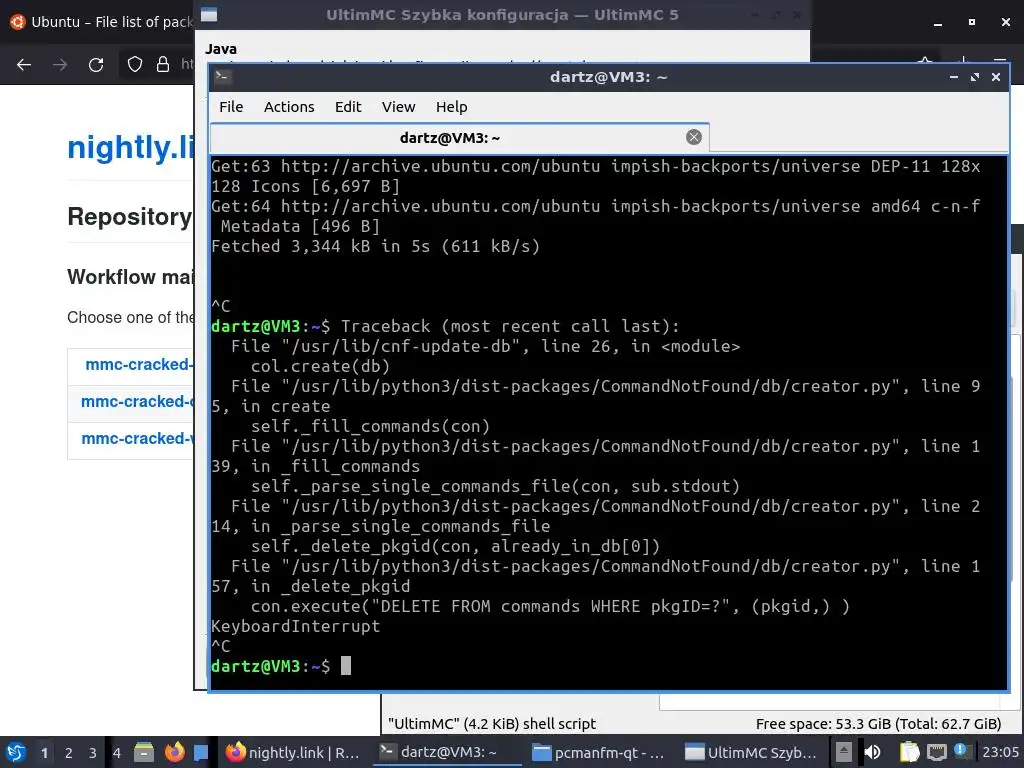Open the Edit menu in terminal
Screen dimensions: 1024x768
347,106
